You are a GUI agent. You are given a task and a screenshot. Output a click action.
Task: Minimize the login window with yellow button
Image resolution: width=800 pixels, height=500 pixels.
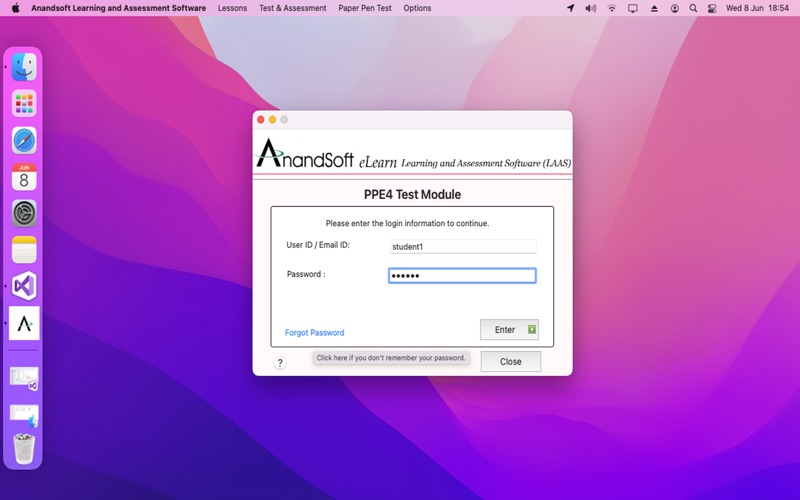click(272, 119)
